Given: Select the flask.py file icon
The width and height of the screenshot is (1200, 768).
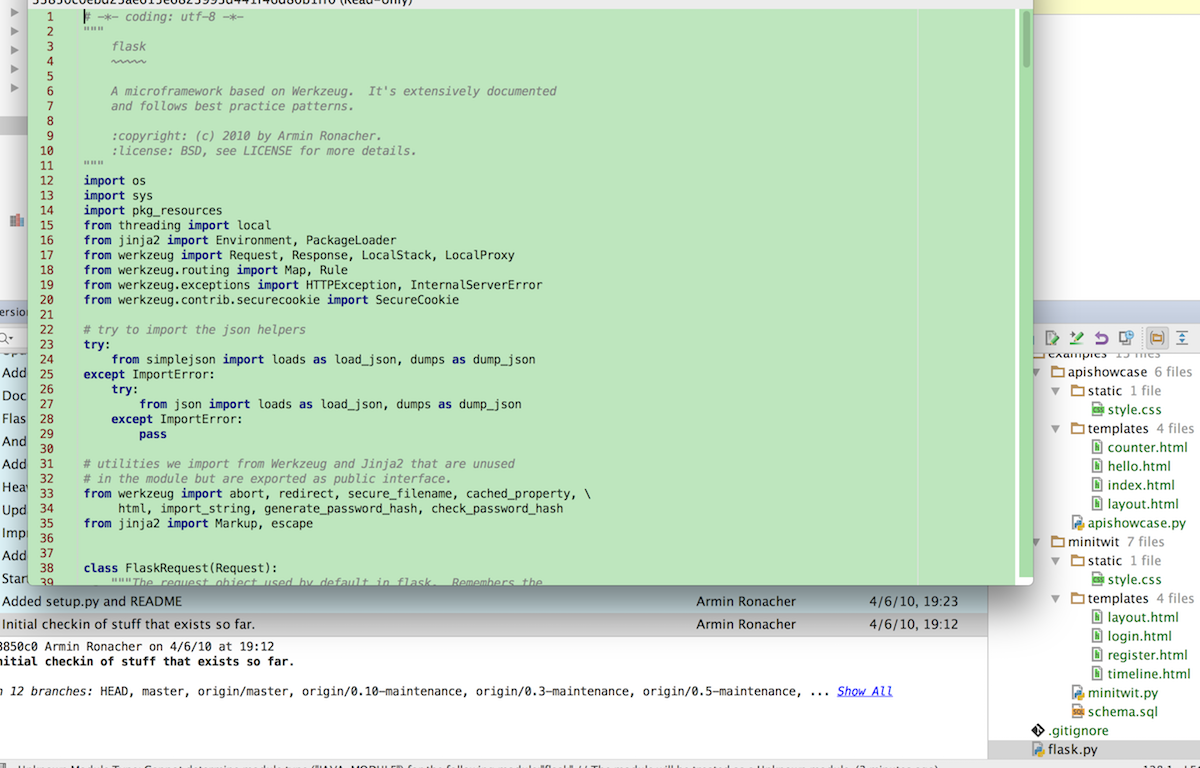Looking at the screenshot, I should point(1038,749).
